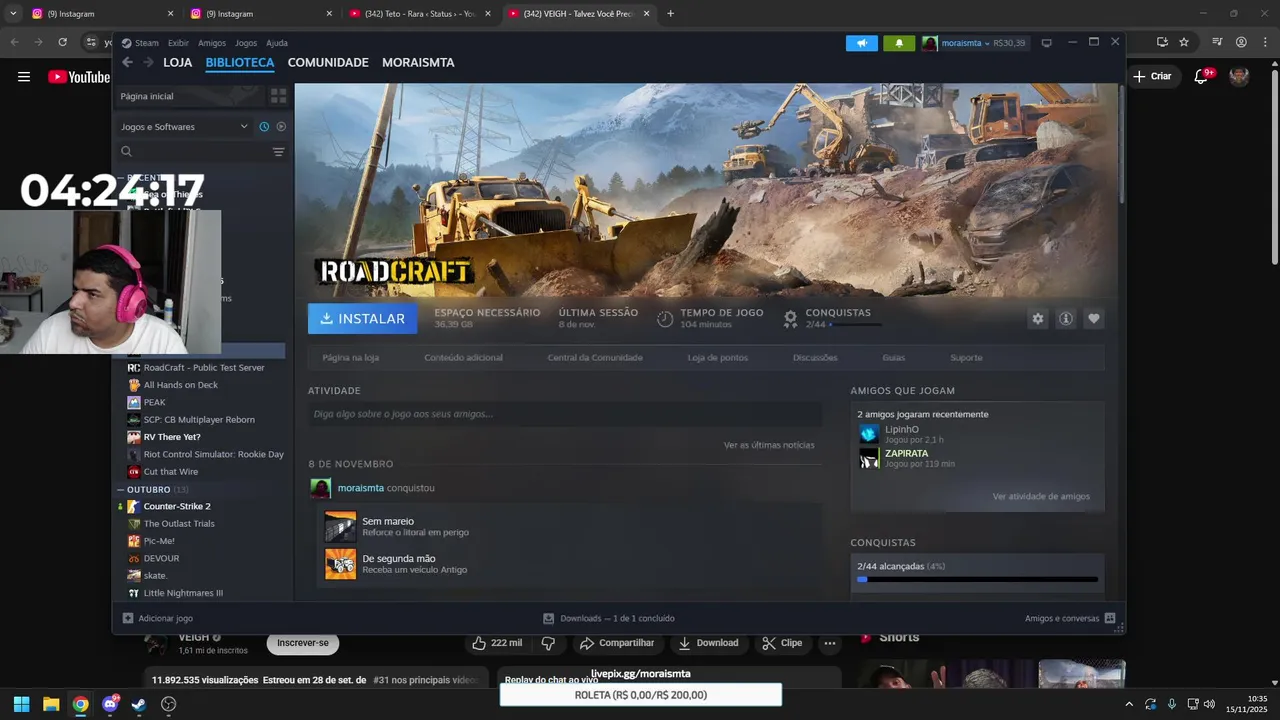Image resolution: width=1280 pixels, height=720 pixels.
Task: Click the PEAK game icon in the list
Action: coord(134,402)
